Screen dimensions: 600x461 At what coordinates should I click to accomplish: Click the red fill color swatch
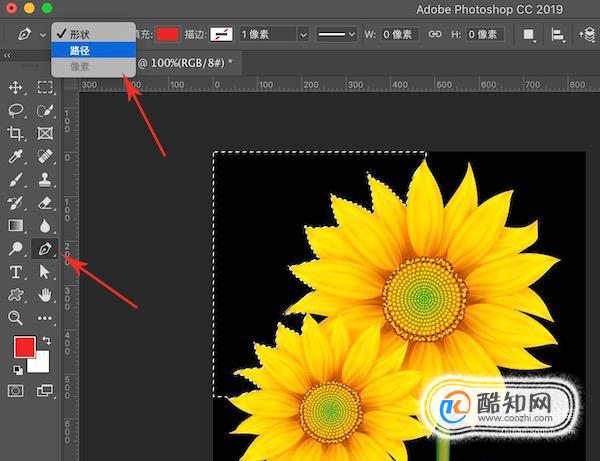[168, 34]
